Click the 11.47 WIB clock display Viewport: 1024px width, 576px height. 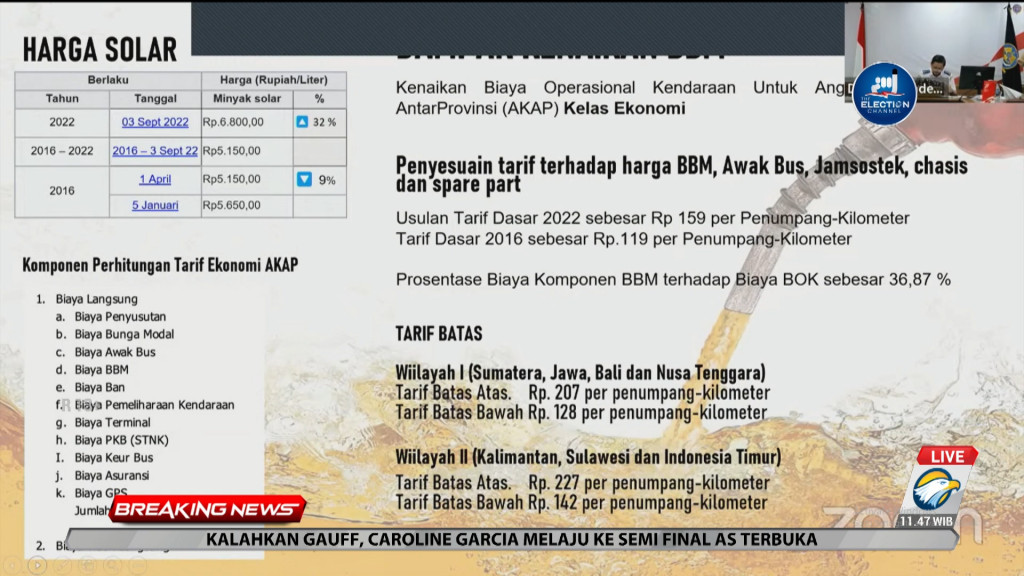tap(926, 521)
